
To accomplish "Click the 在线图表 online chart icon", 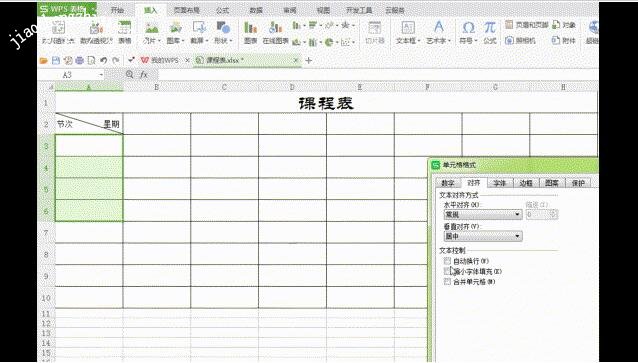I will (275, 28).
